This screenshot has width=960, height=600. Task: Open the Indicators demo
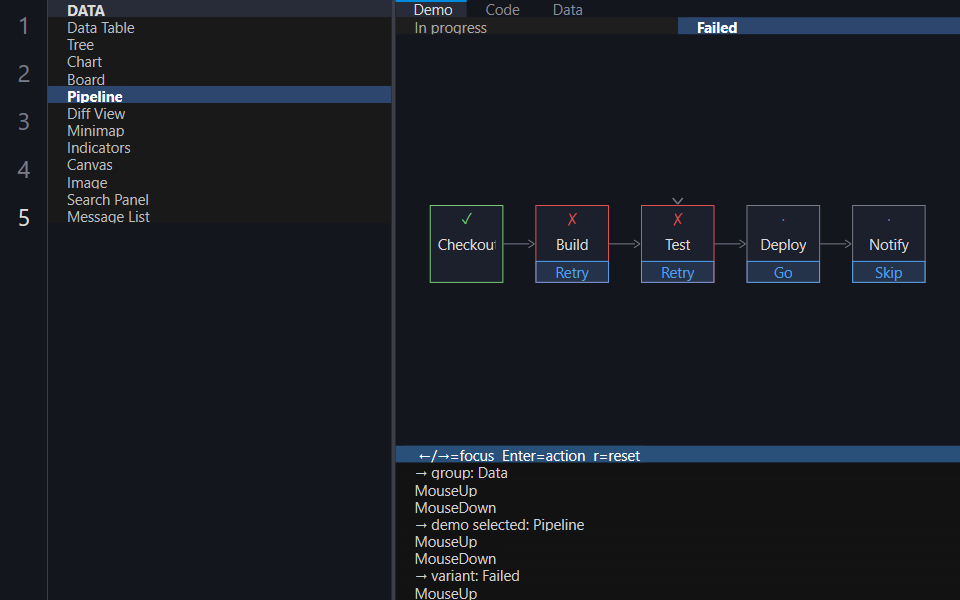219,148
